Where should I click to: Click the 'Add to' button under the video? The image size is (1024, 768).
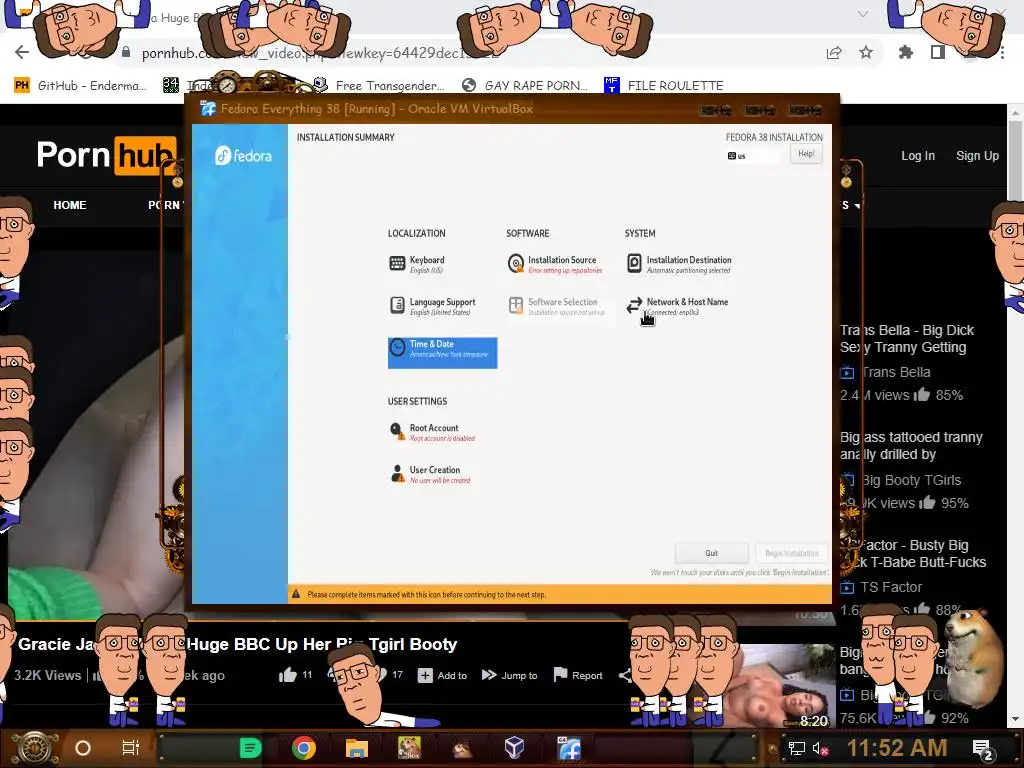click(x=443, y=675)
